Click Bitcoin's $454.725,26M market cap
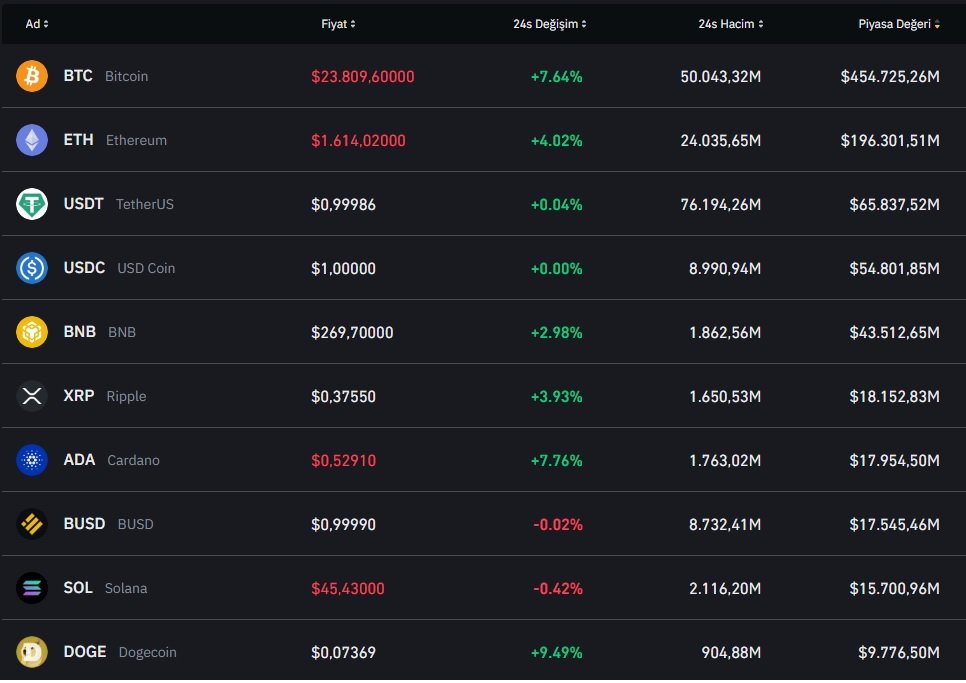The image size is (966, 683). 889,76
